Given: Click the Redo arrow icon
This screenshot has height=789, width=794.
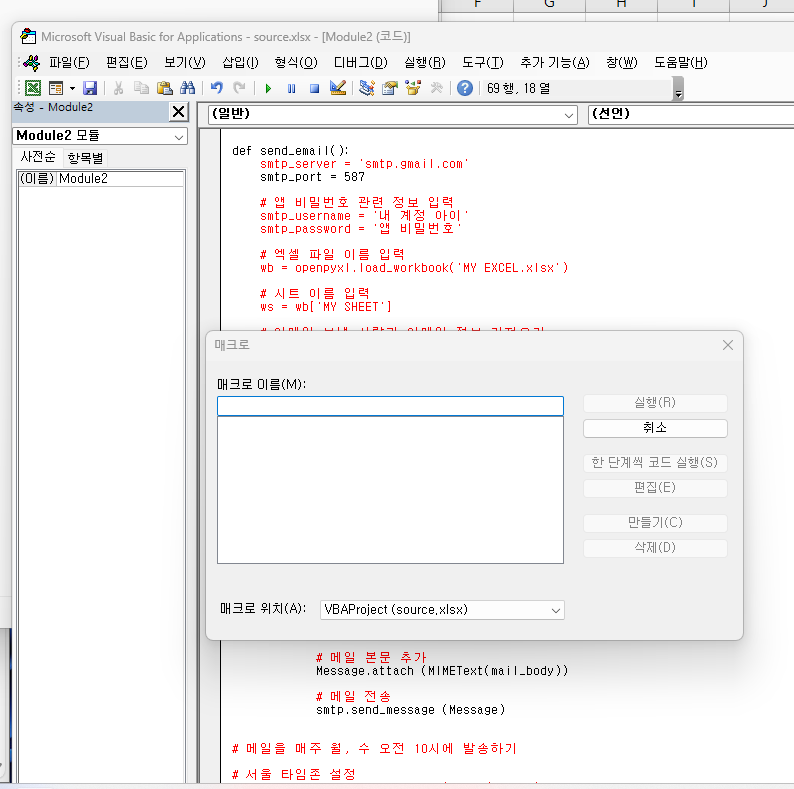Looking at the screenshot, I should (x=239, y=88).
